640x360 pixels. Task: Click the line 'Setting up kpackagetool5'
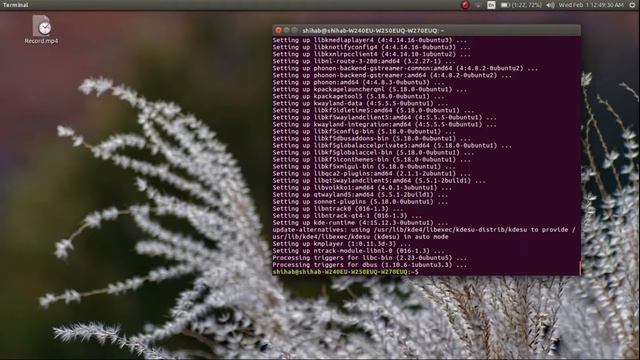pyautogui.click(x=358, y=96)
